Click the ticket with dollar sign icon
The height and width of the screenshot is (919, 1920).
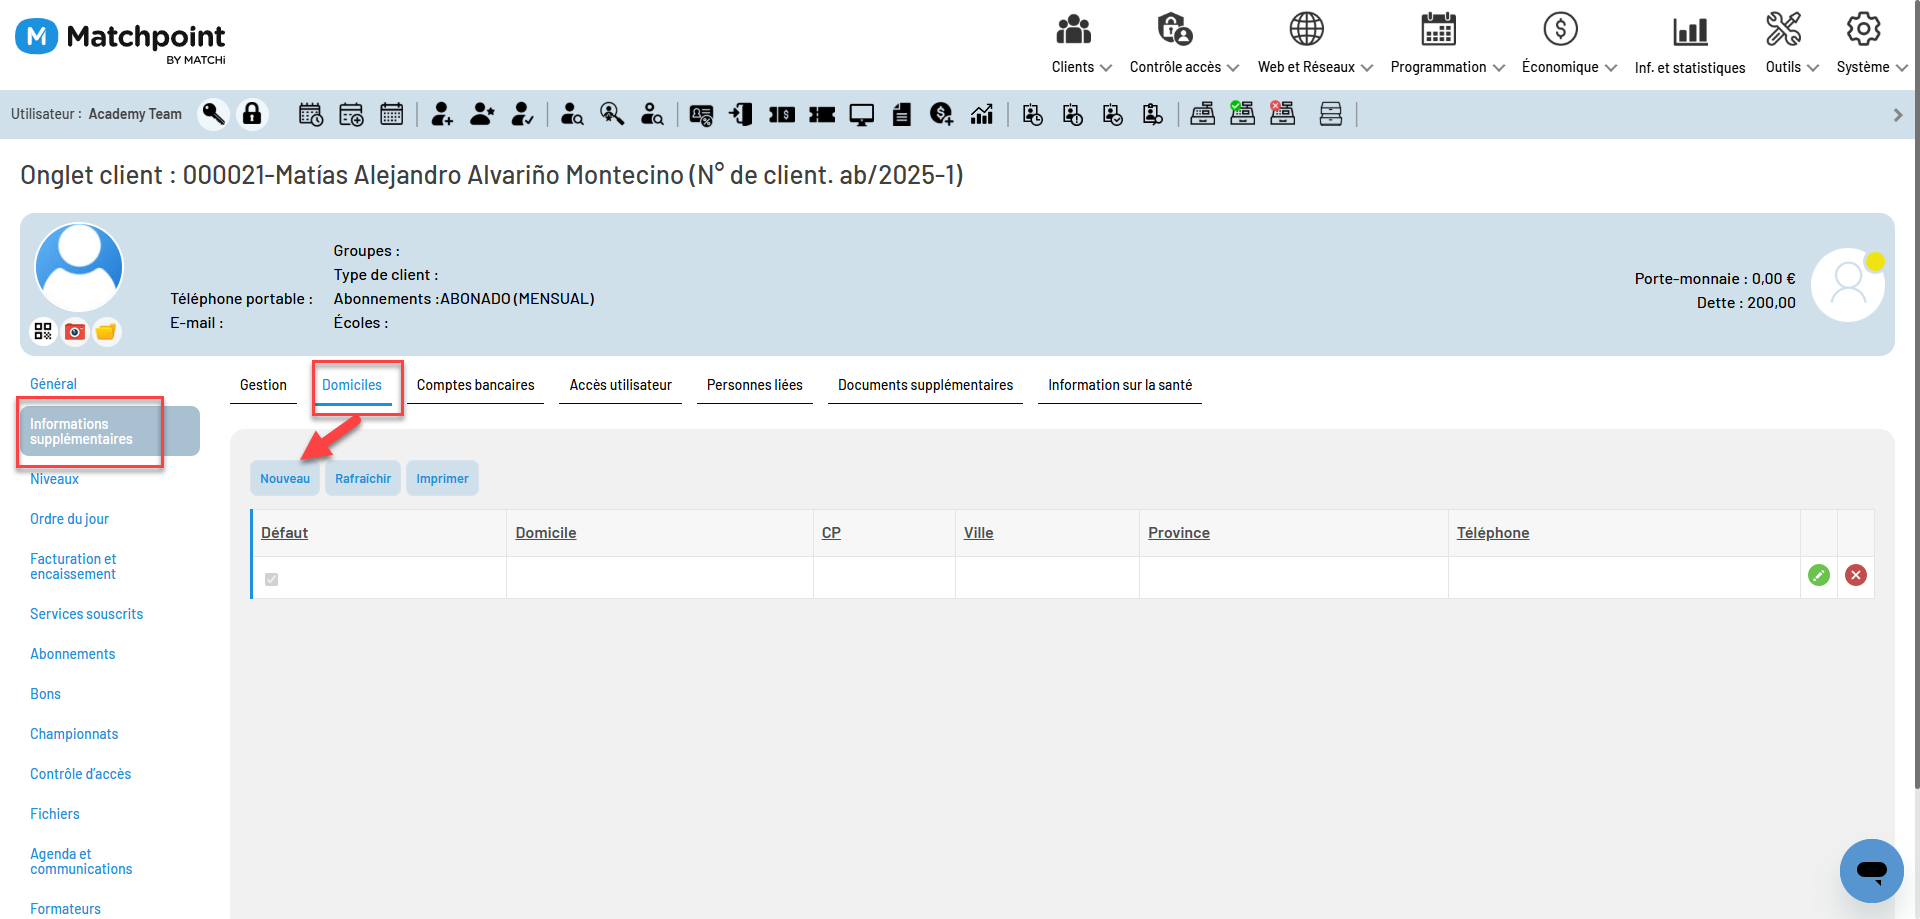[782, 114]
